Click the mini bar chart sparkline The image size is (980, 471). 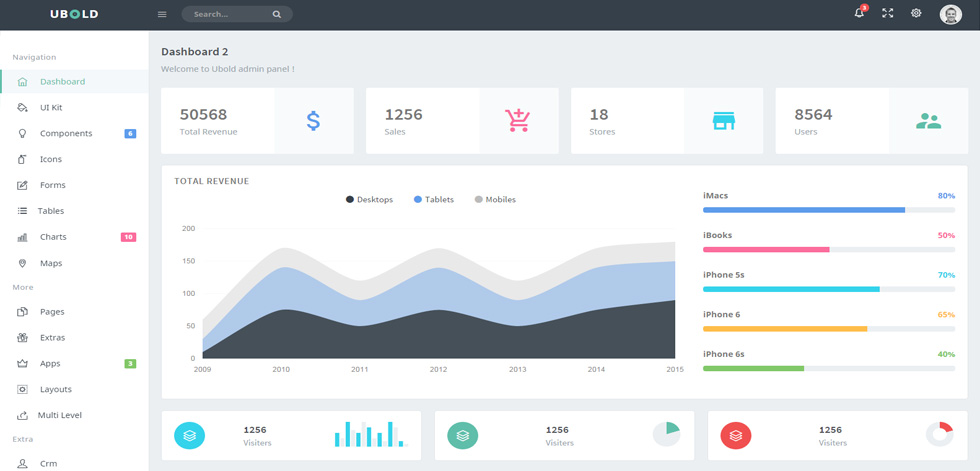coord(371,434)
